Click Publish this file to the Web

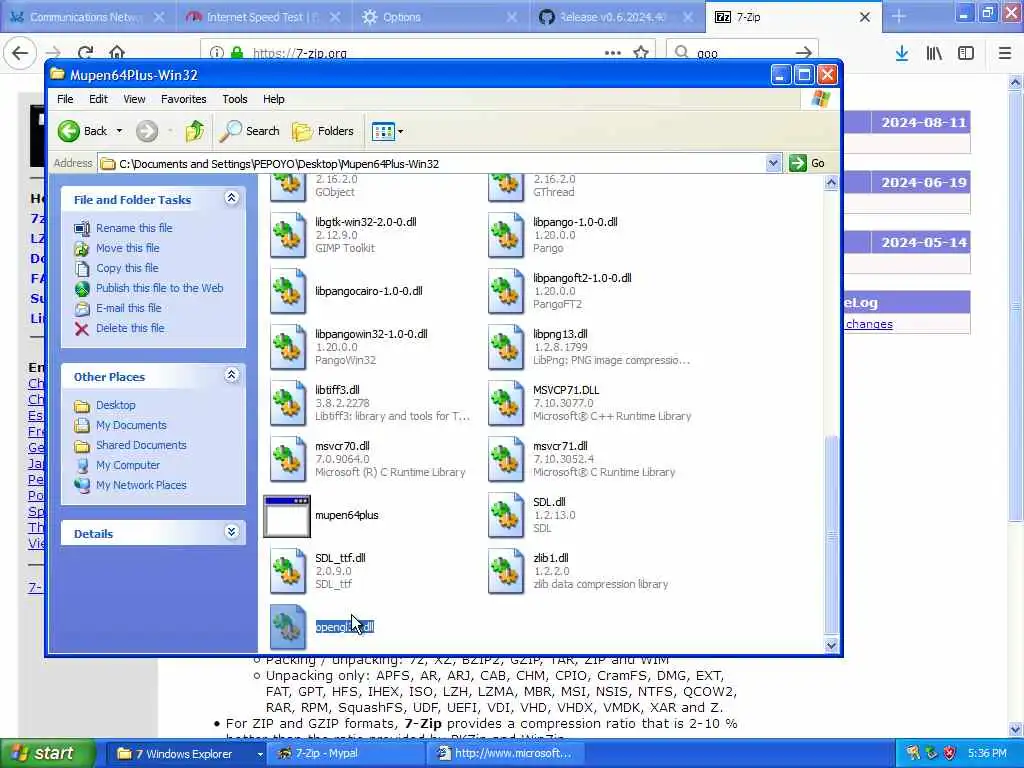pyautogui.click(x=159, y=288)
